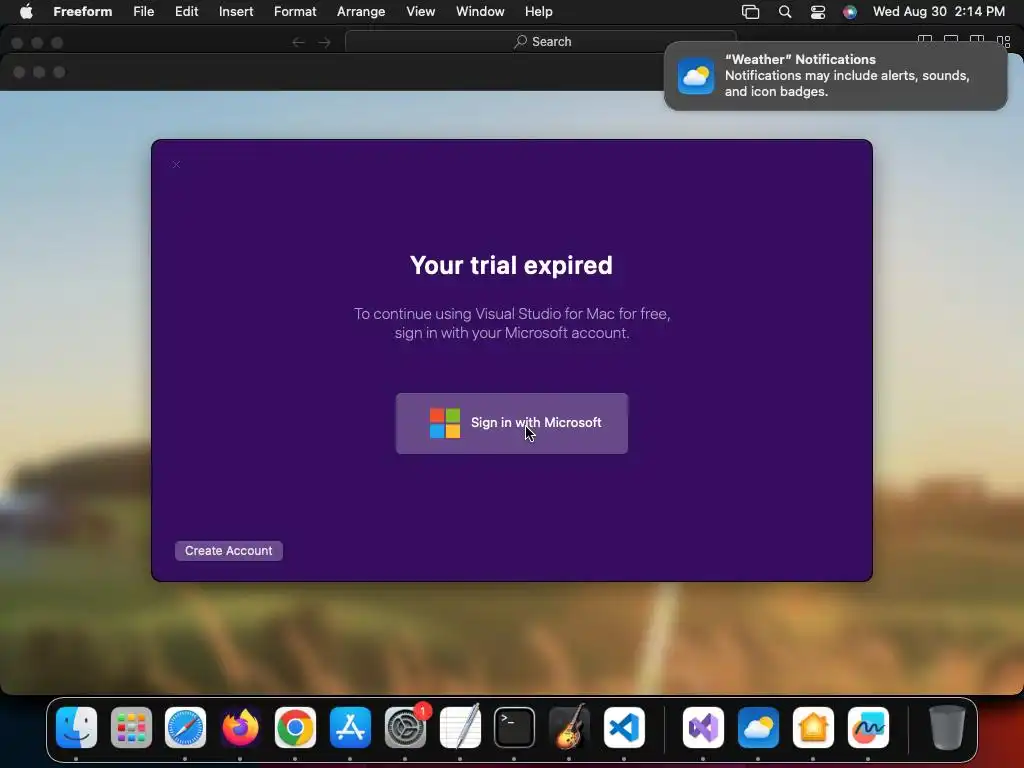Activate Siri from the menu bar

(x=850, y=12)
